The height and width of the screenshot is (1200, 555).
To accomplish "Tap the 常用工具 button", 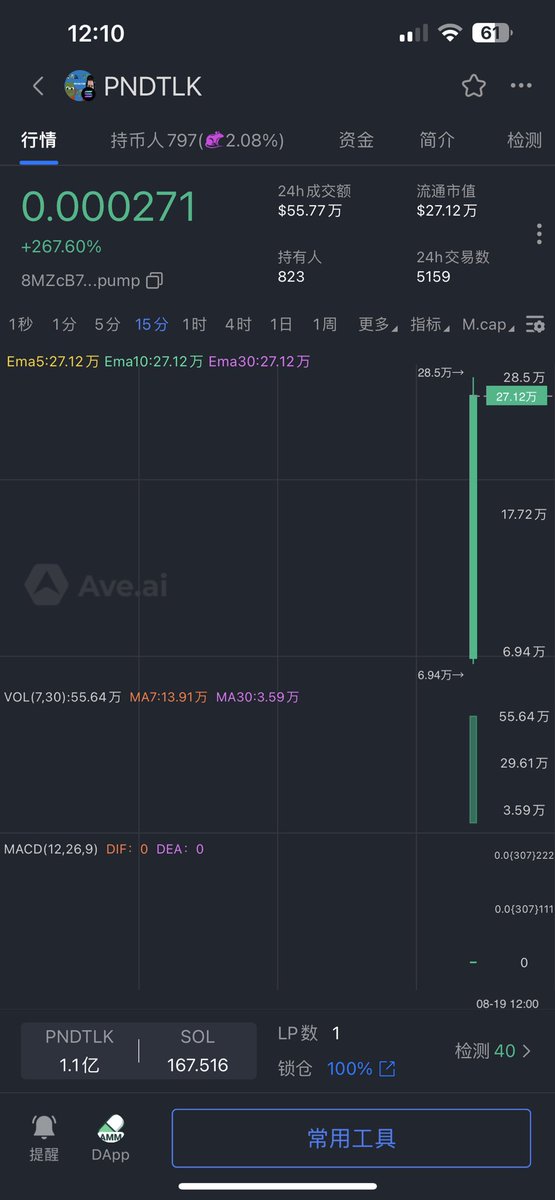I will (x=351, y=1138).
